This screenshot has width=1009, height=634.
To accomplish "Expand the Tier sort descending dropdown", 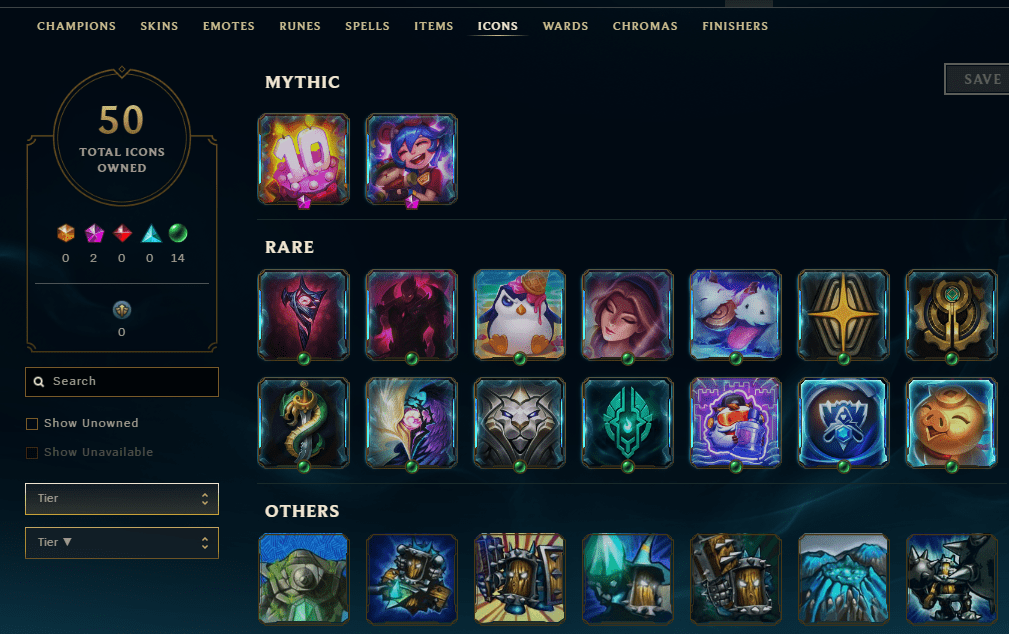I will pos(122,543).
